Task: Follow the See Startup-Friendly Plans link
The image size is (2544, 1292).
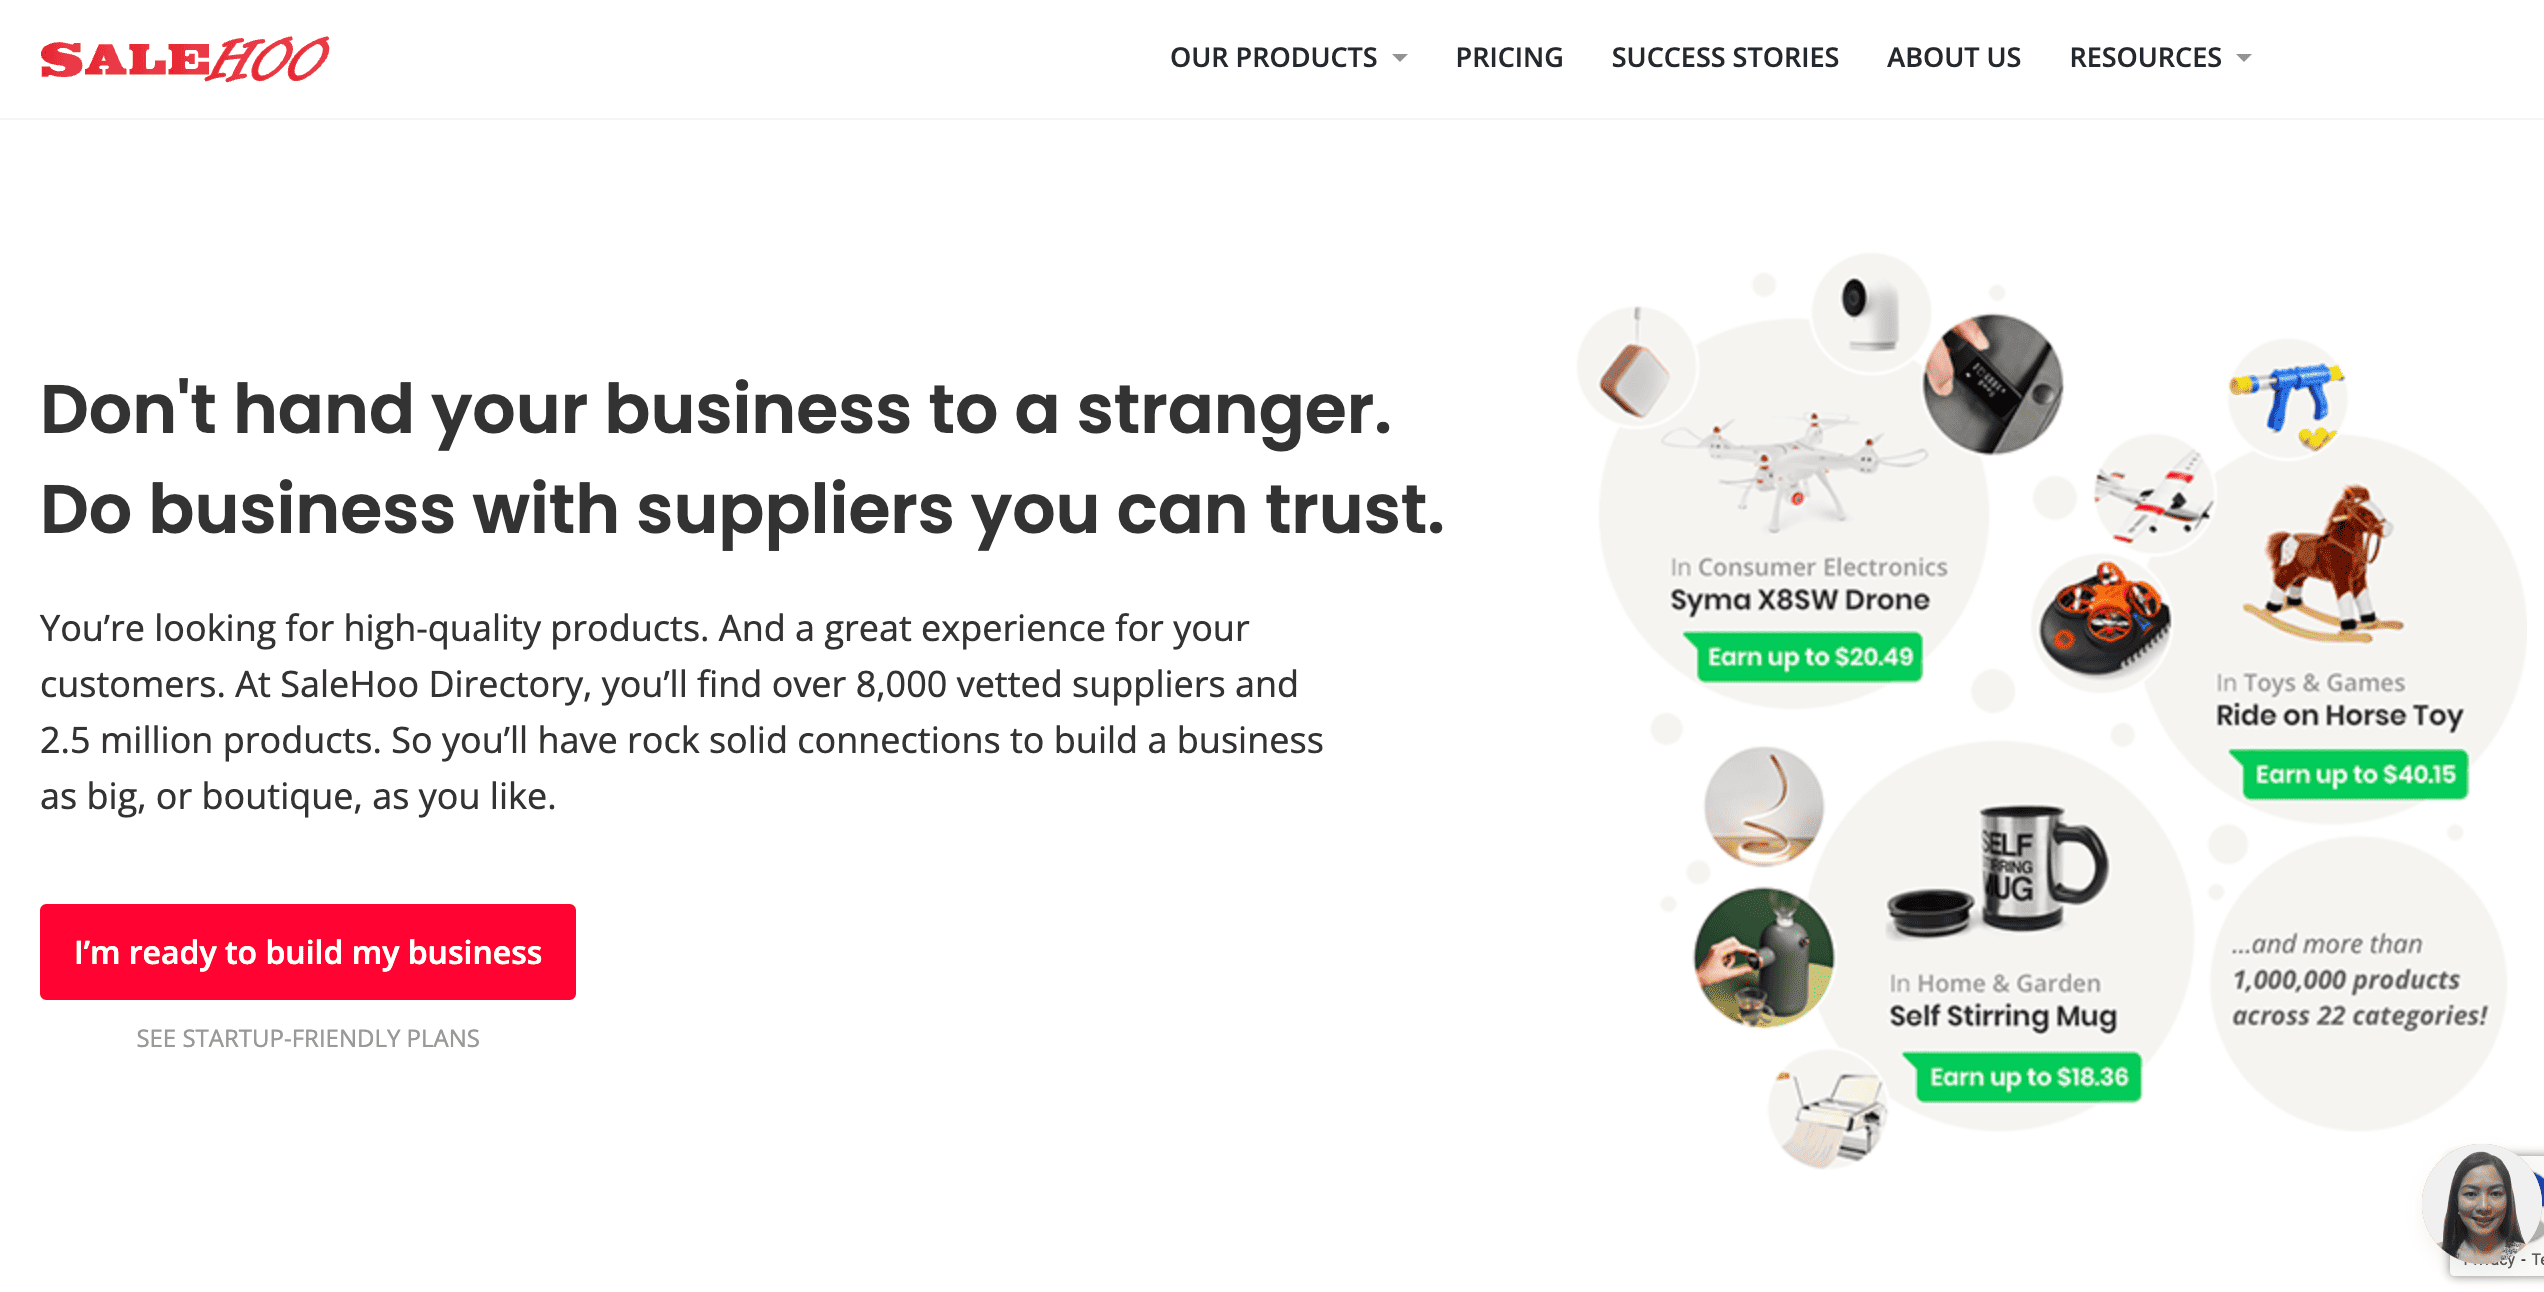Action: [x=308, y=1039]
